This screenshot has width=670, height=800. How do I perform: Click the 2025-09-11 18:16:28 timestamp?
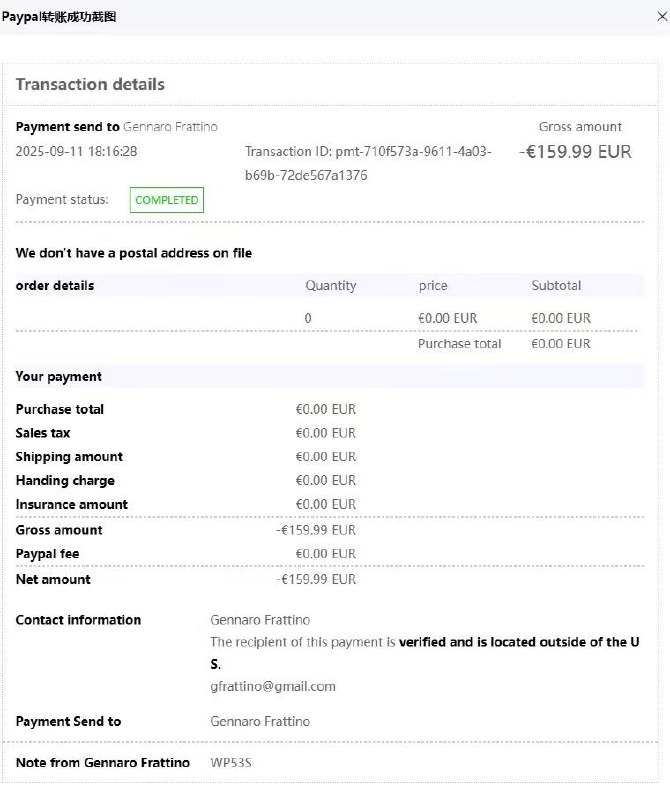77,151
